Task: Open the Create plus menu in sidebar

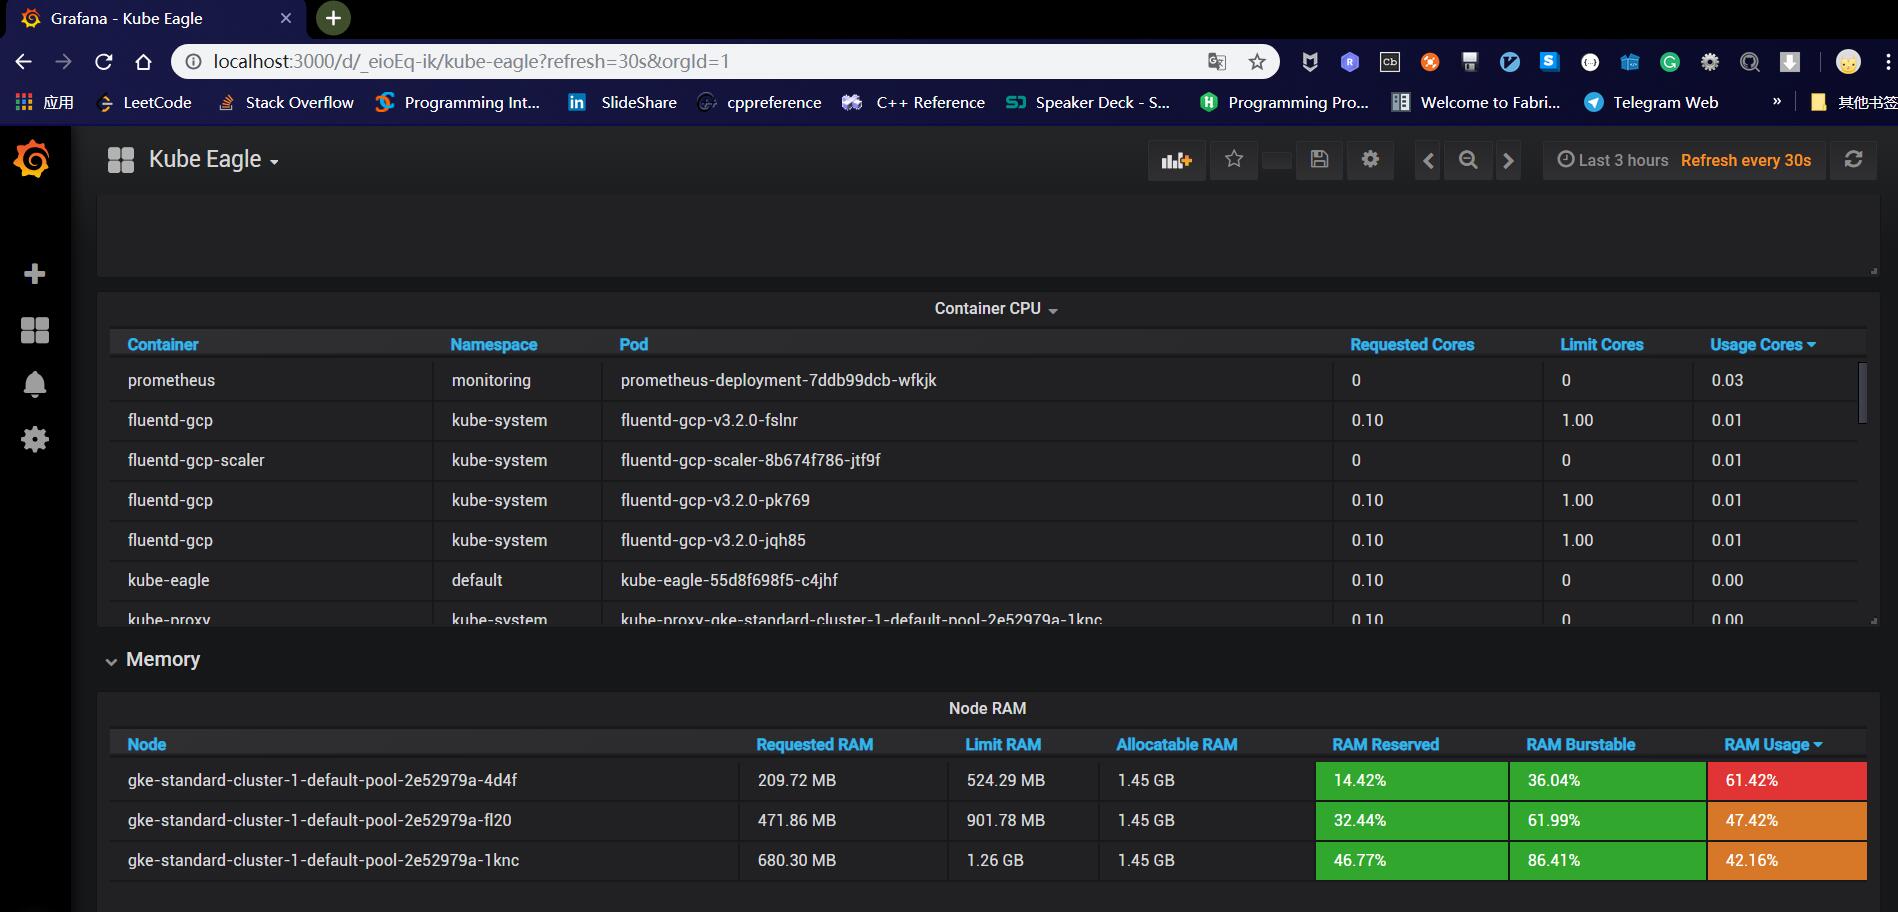Action: [35, 274]
